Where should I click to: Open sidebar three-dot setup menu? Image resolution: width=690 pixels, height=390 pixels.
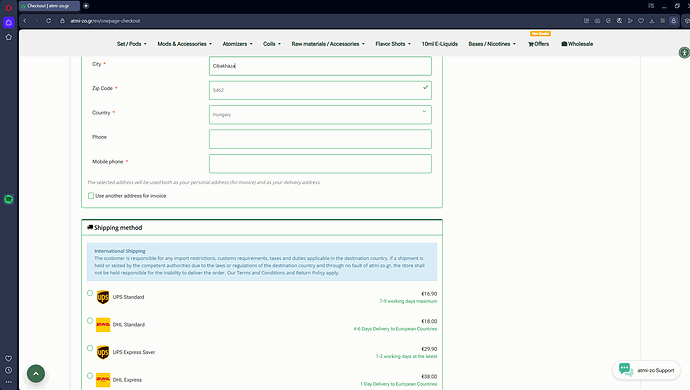pos(8,382)
